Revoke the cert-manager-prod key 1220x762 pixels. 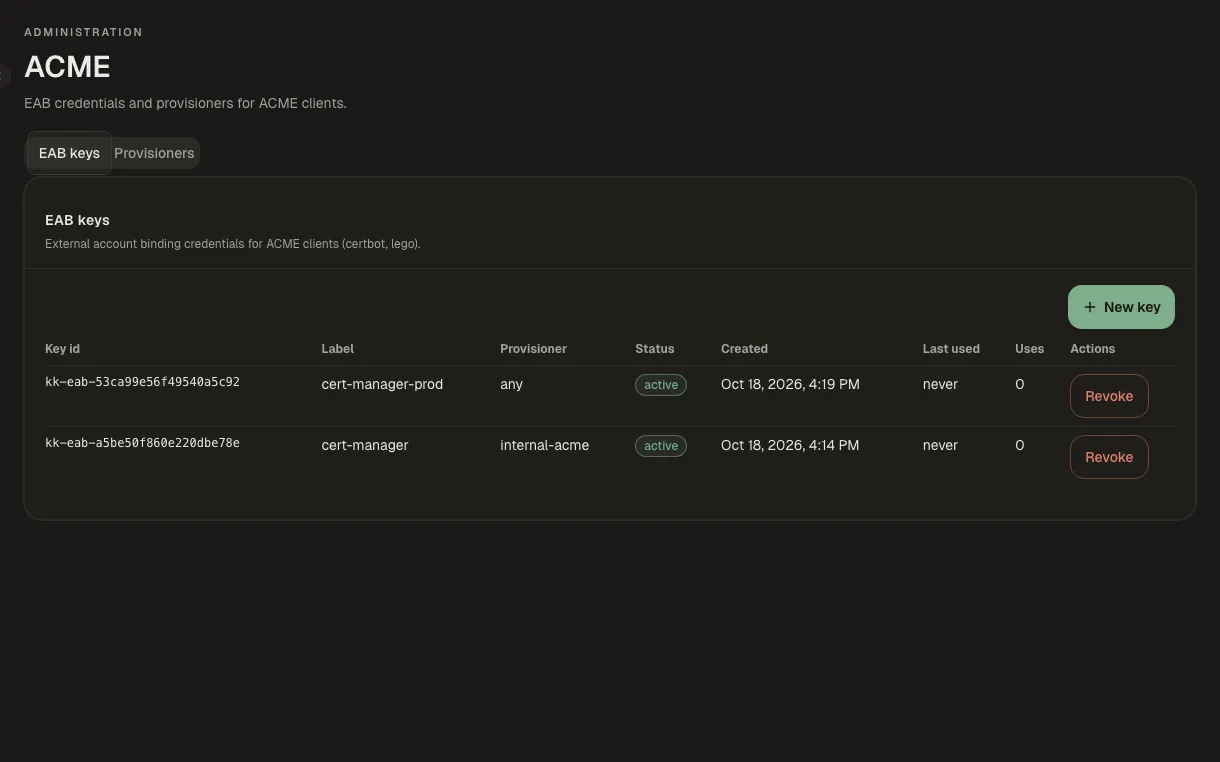(x=1109, y=396)
